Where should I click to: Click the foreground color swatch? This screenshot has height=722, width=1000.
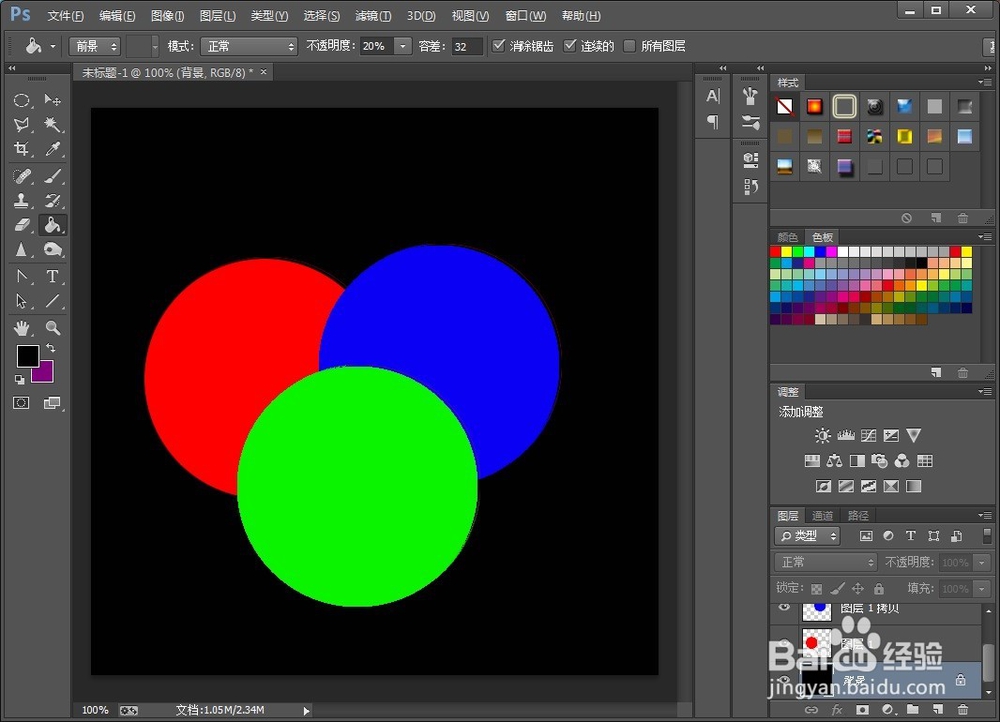[x=27, y=356]
